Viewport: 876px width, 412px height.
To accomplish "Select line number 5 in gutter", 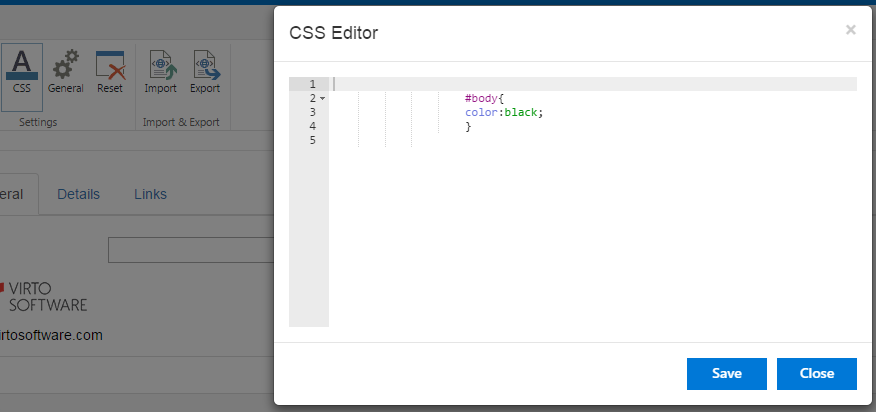I will pyautogui.click(x=312, y=140).
